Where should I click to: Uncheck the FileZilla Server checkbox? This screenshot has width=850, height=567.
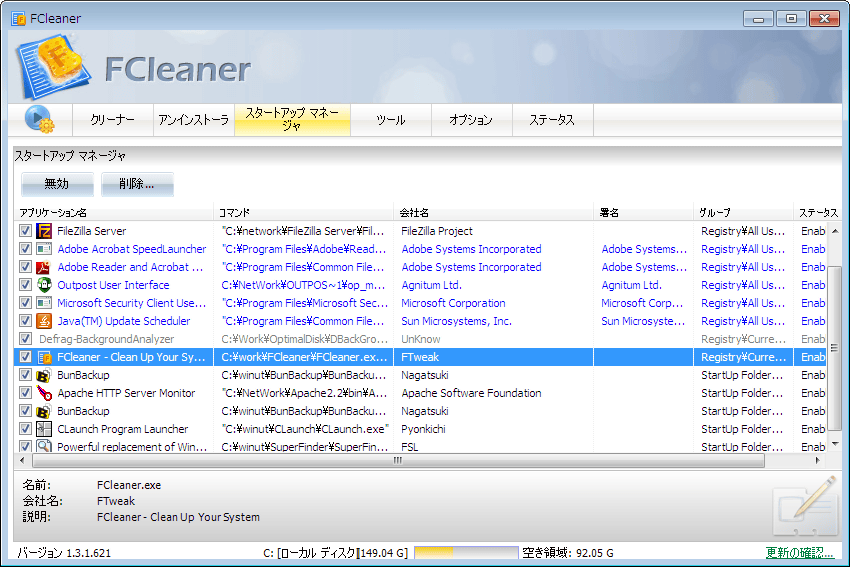tap(25, 231)
